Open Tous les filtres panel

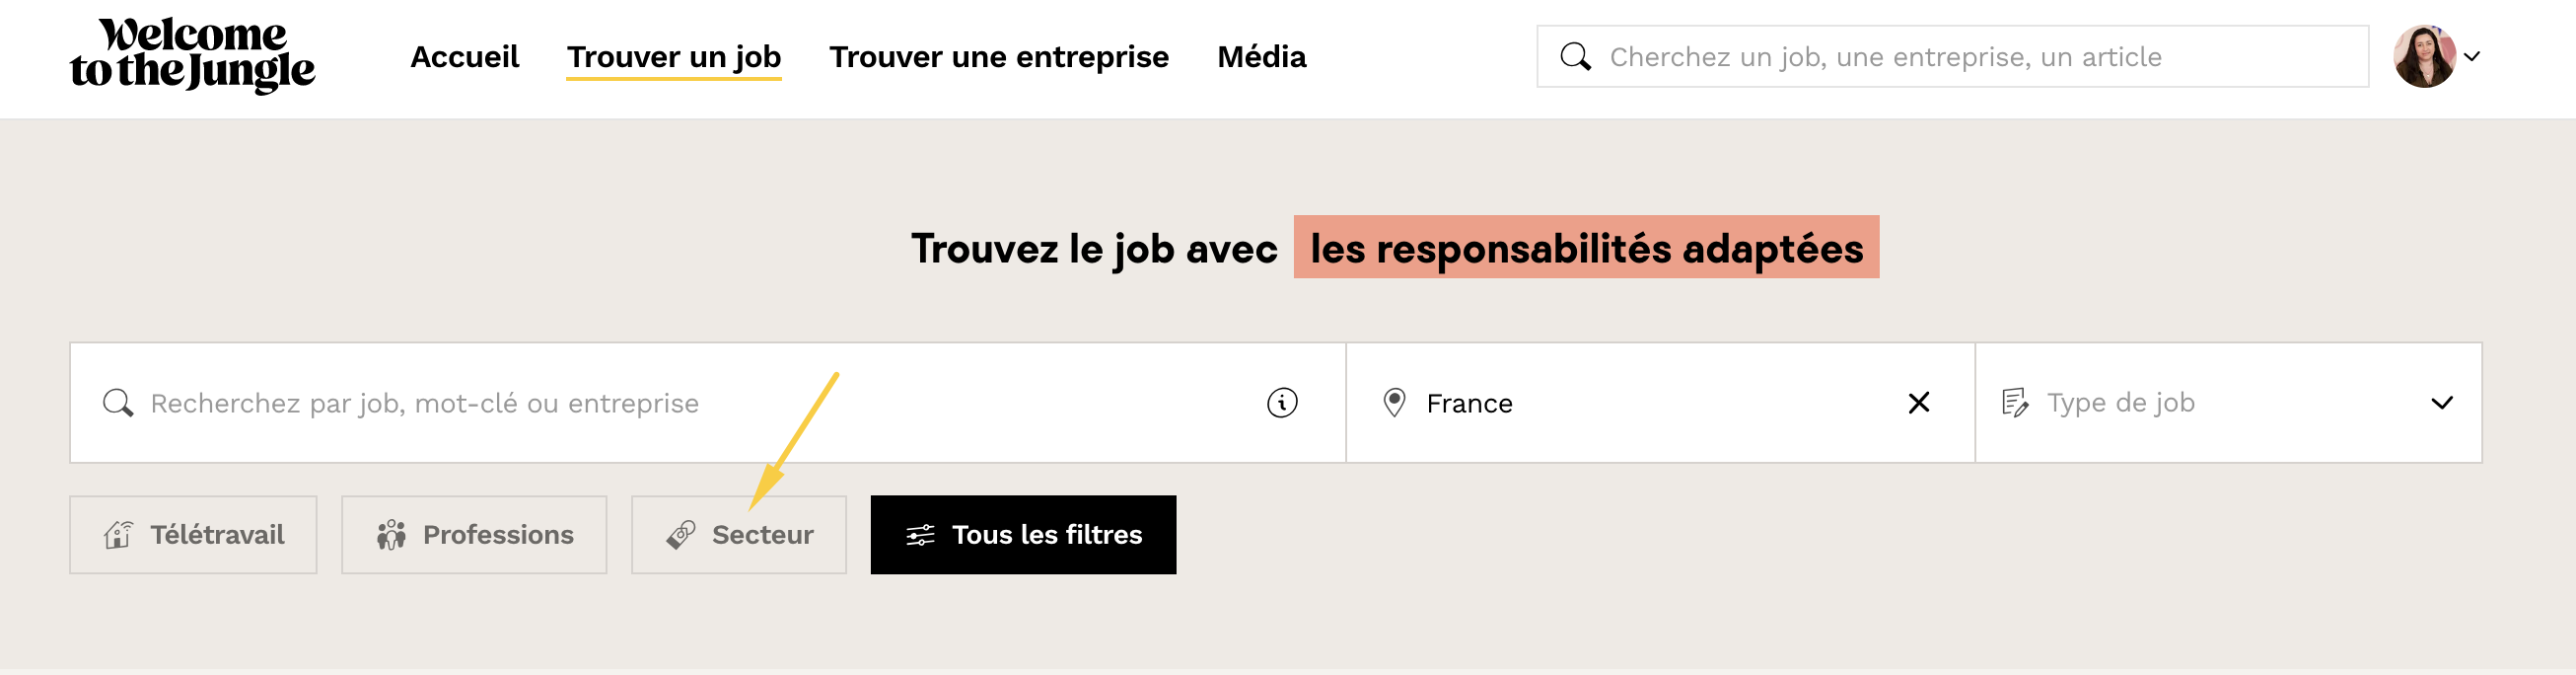[1023, 535]
